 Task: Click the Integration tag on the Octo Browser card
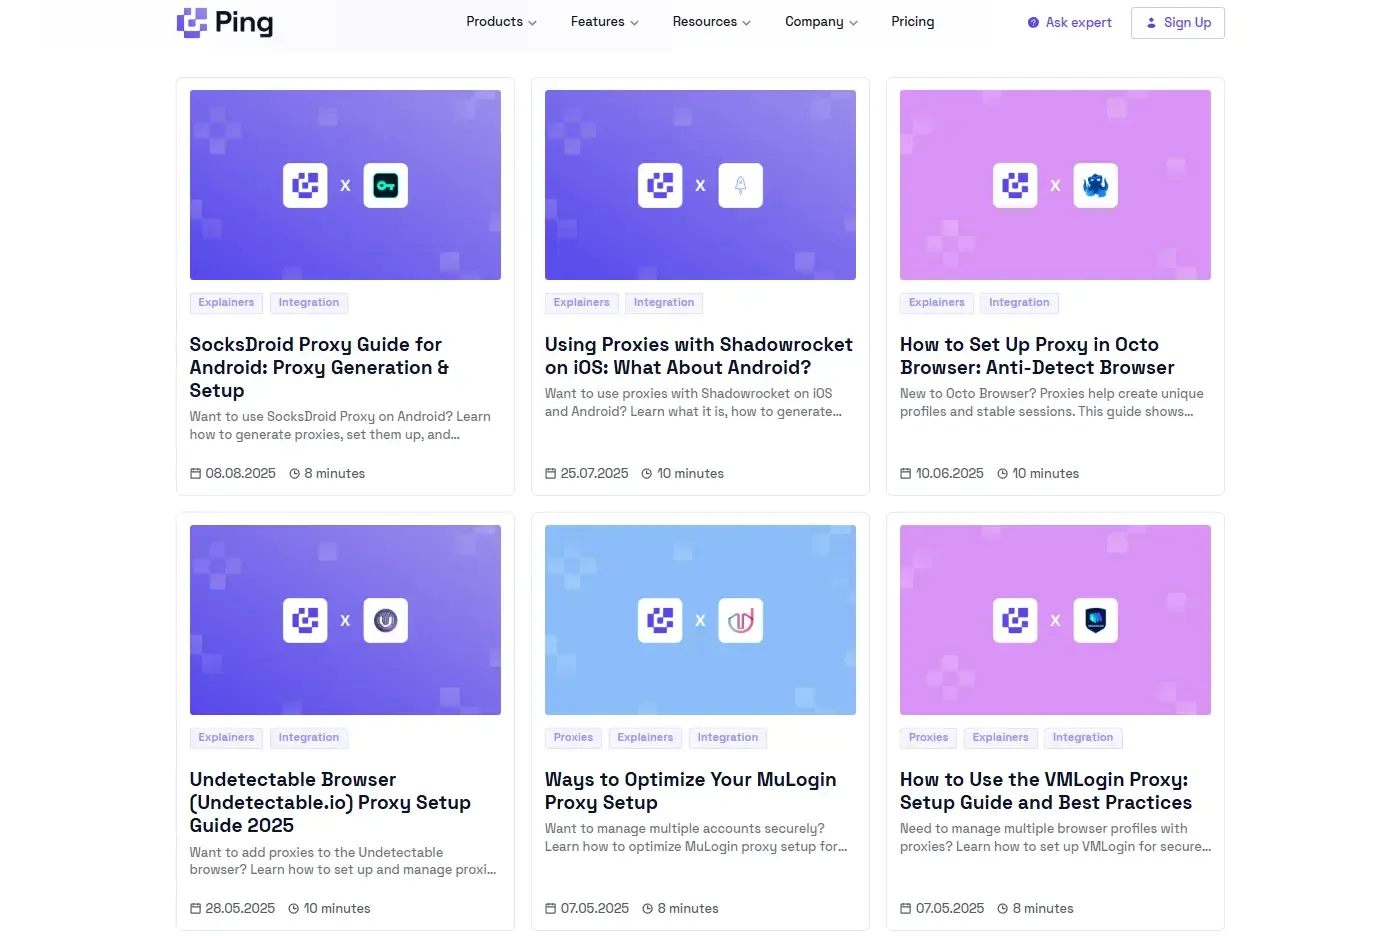(x=1019, y=303)
